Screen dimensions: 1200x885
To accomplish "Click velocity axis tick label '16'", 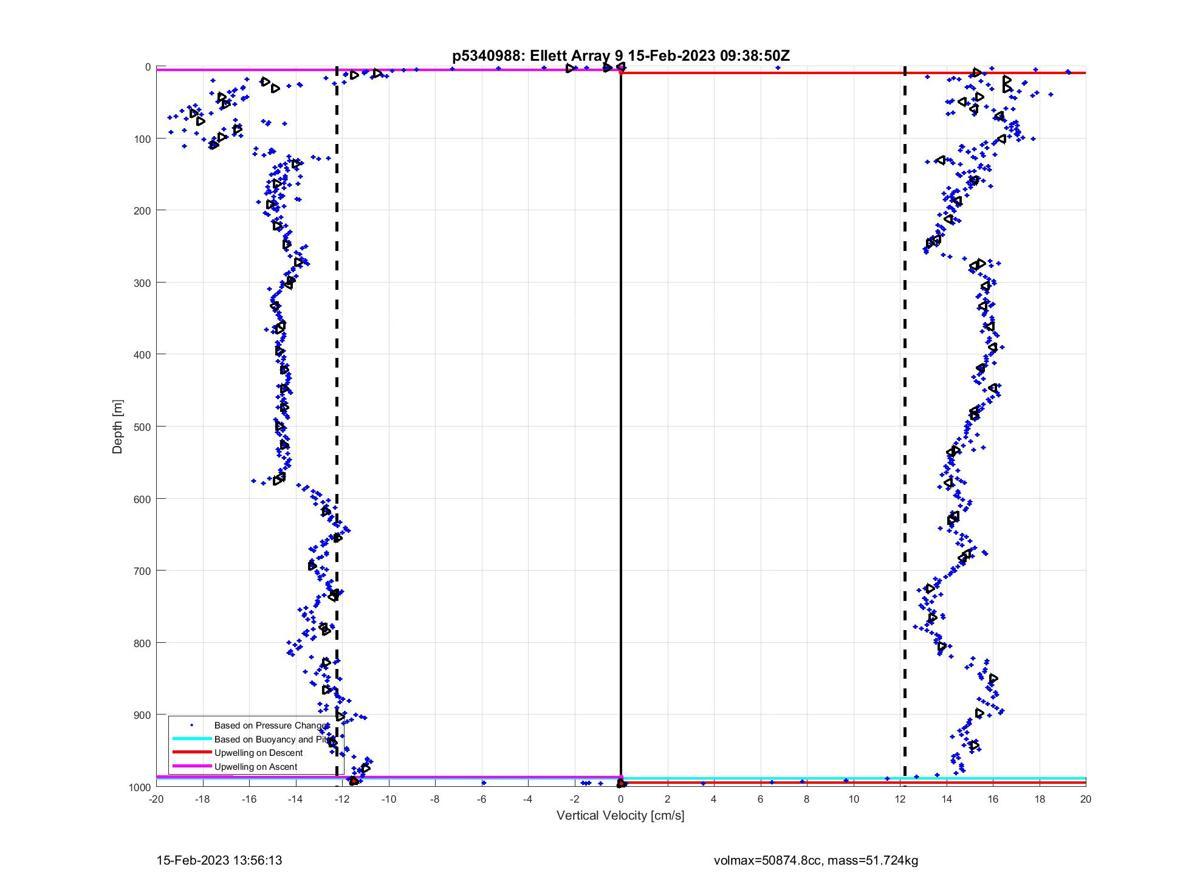I will coord(993,799).
